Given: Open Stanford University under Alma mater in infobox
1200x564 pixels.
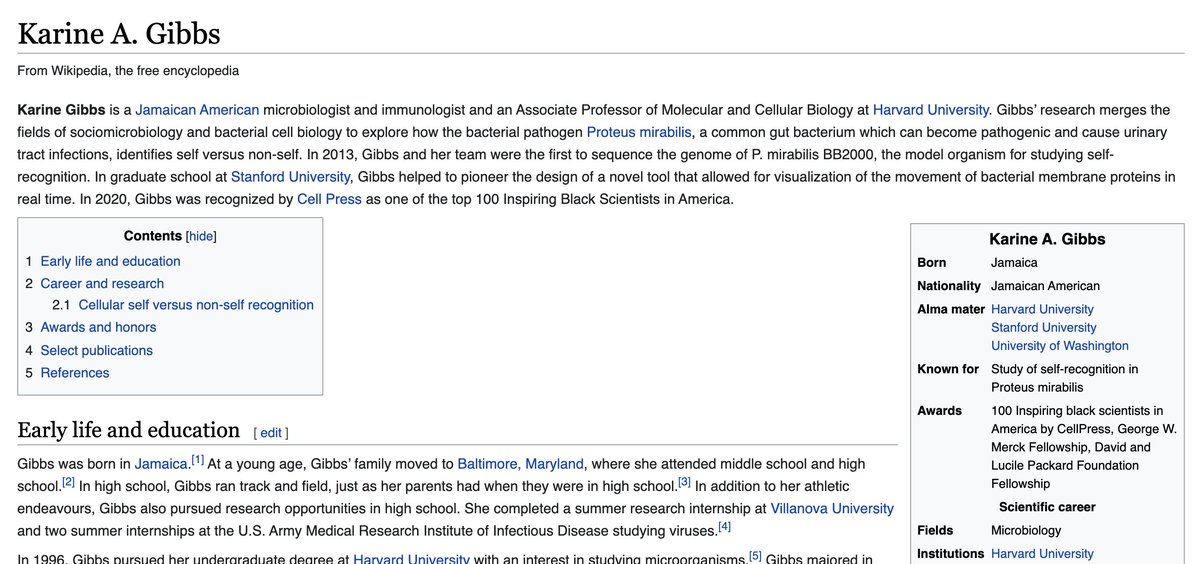Looking at the screenshot, I should point(1044,327).
